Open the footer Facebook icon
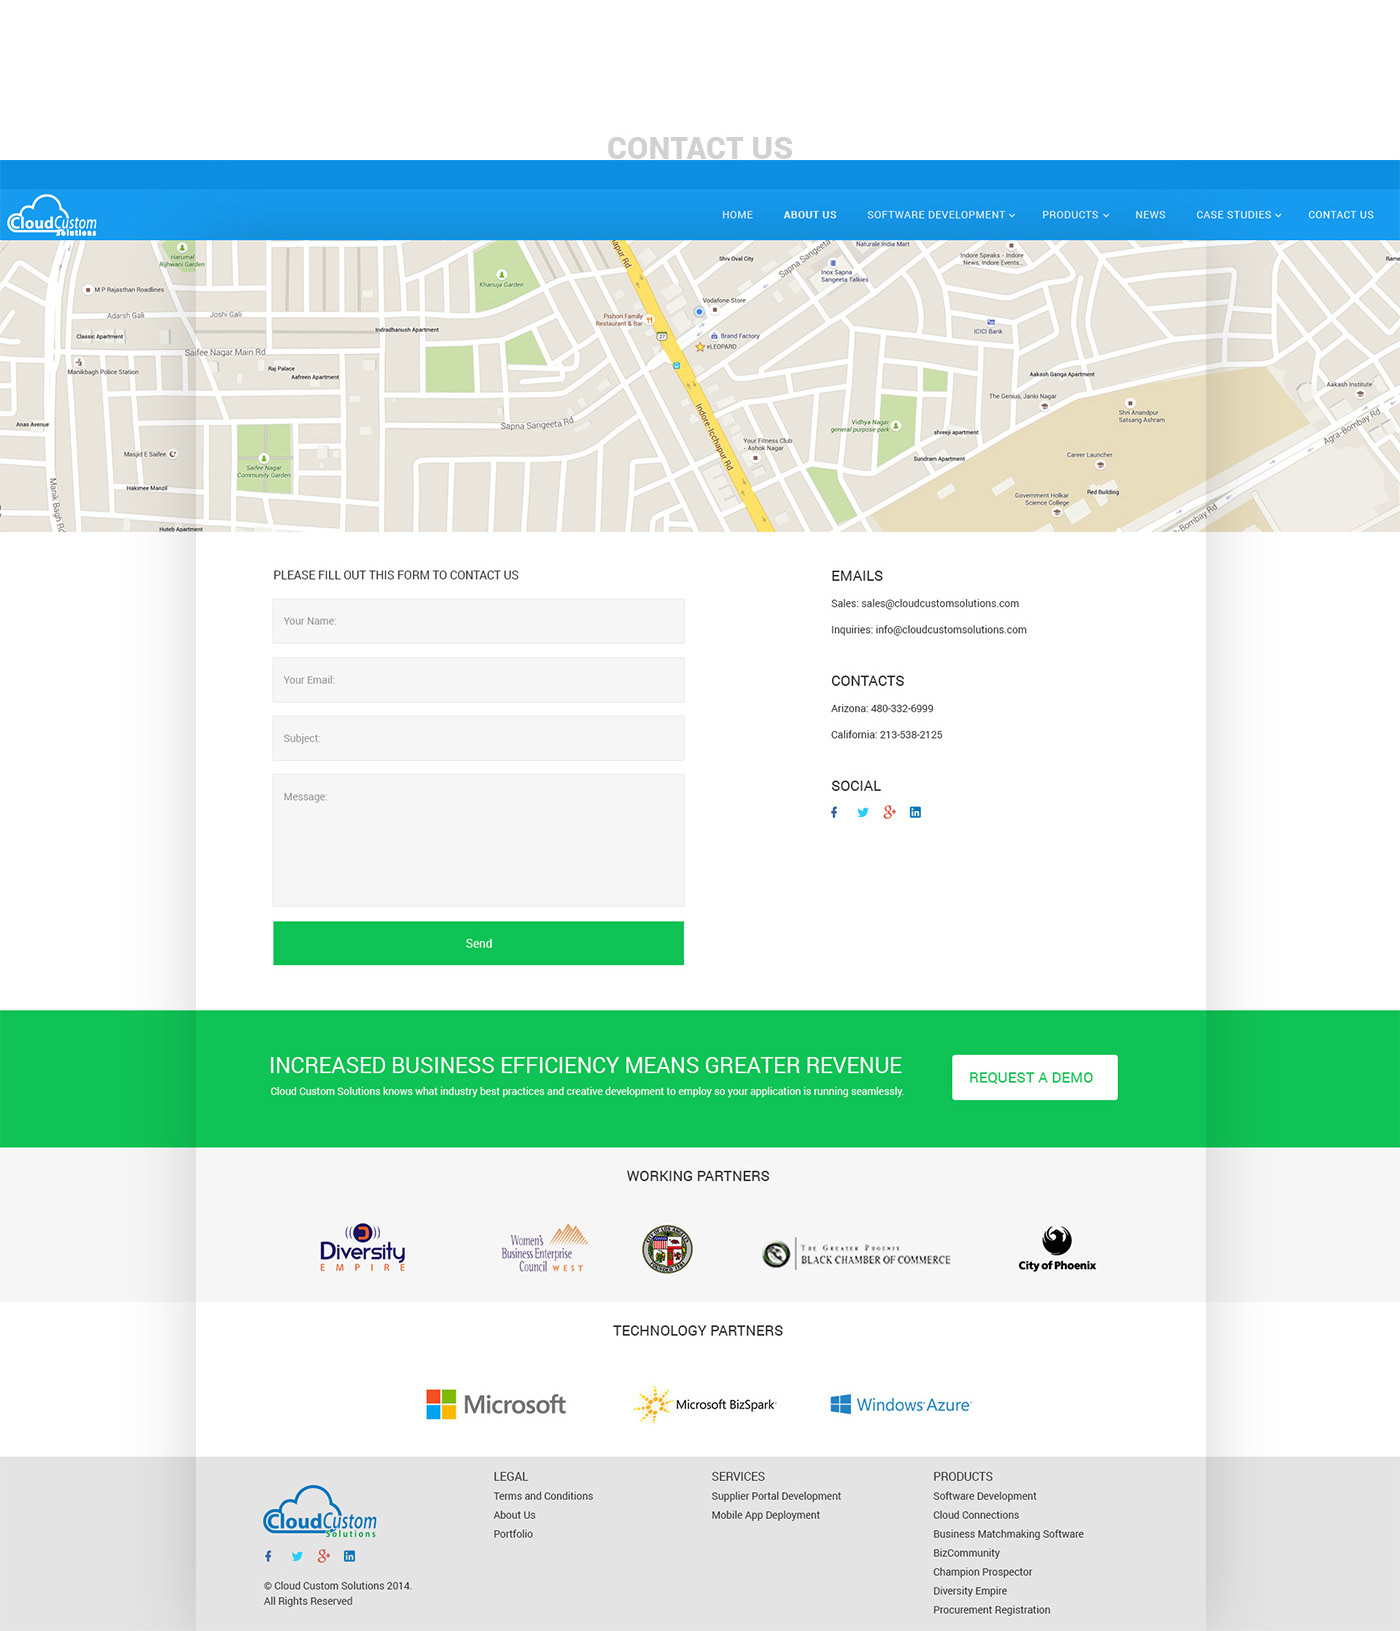 click(268, 1556)
